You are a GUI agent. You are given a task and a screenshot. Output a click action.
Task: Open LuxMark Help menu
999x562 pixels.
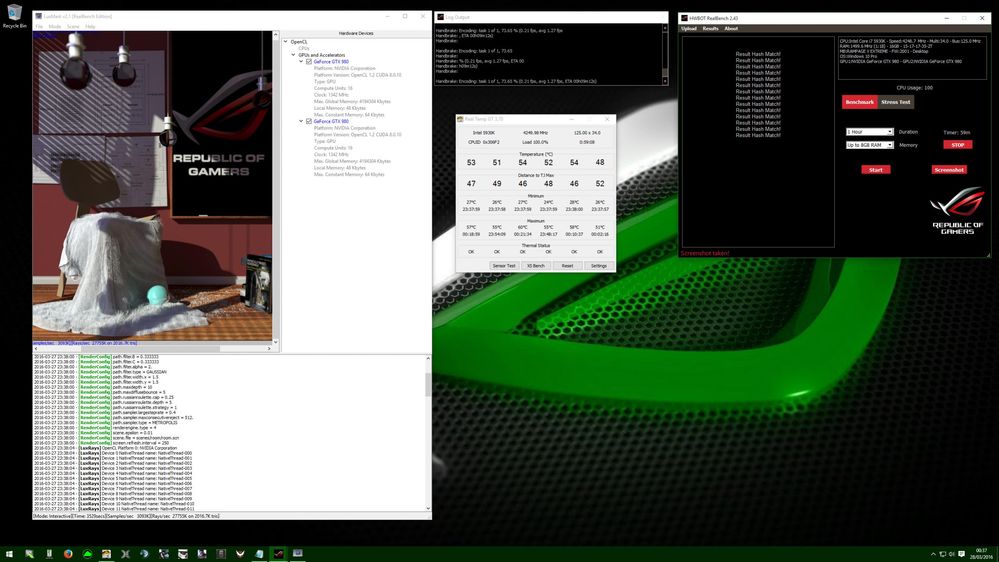[x=90, y=27]
